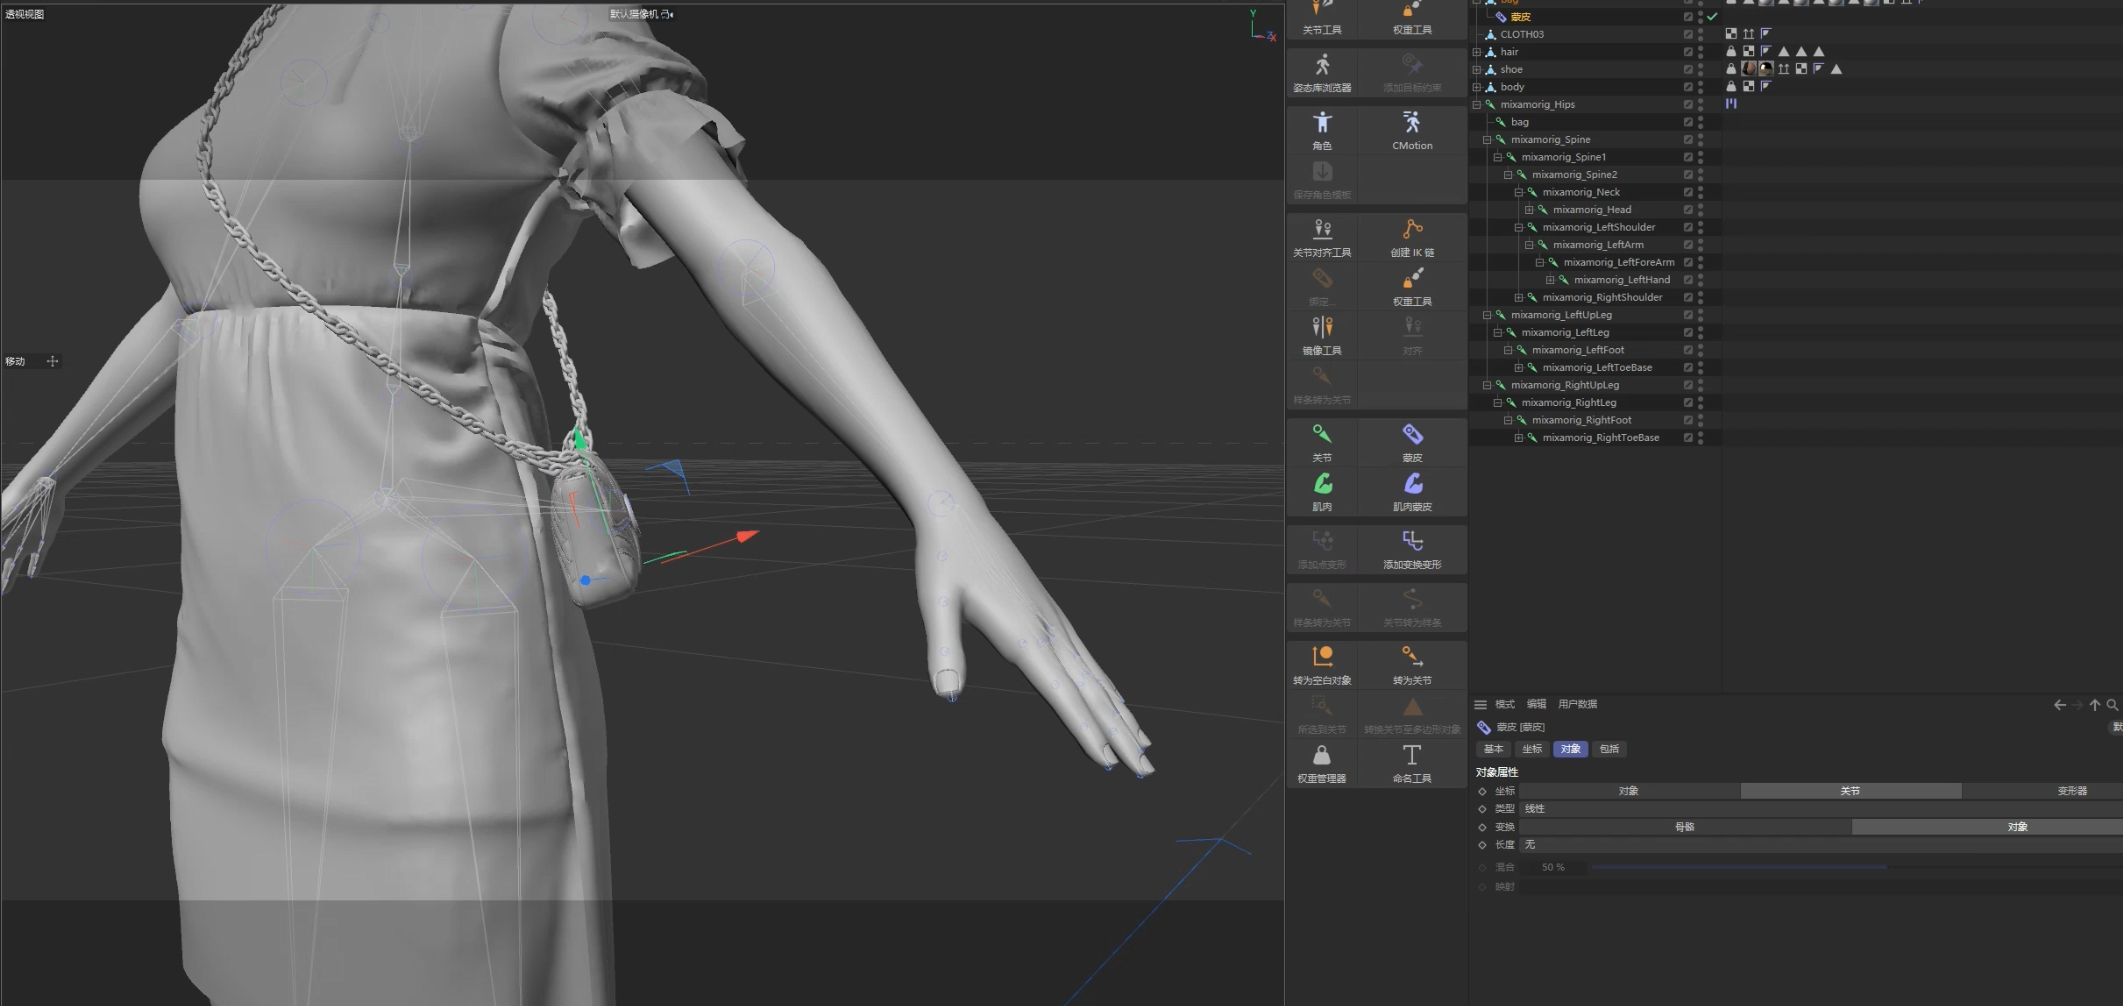Screen dimensions: 2123x1006
Task: Open the 关节对齐工具 joint align tool
Action: point(1322,238)
